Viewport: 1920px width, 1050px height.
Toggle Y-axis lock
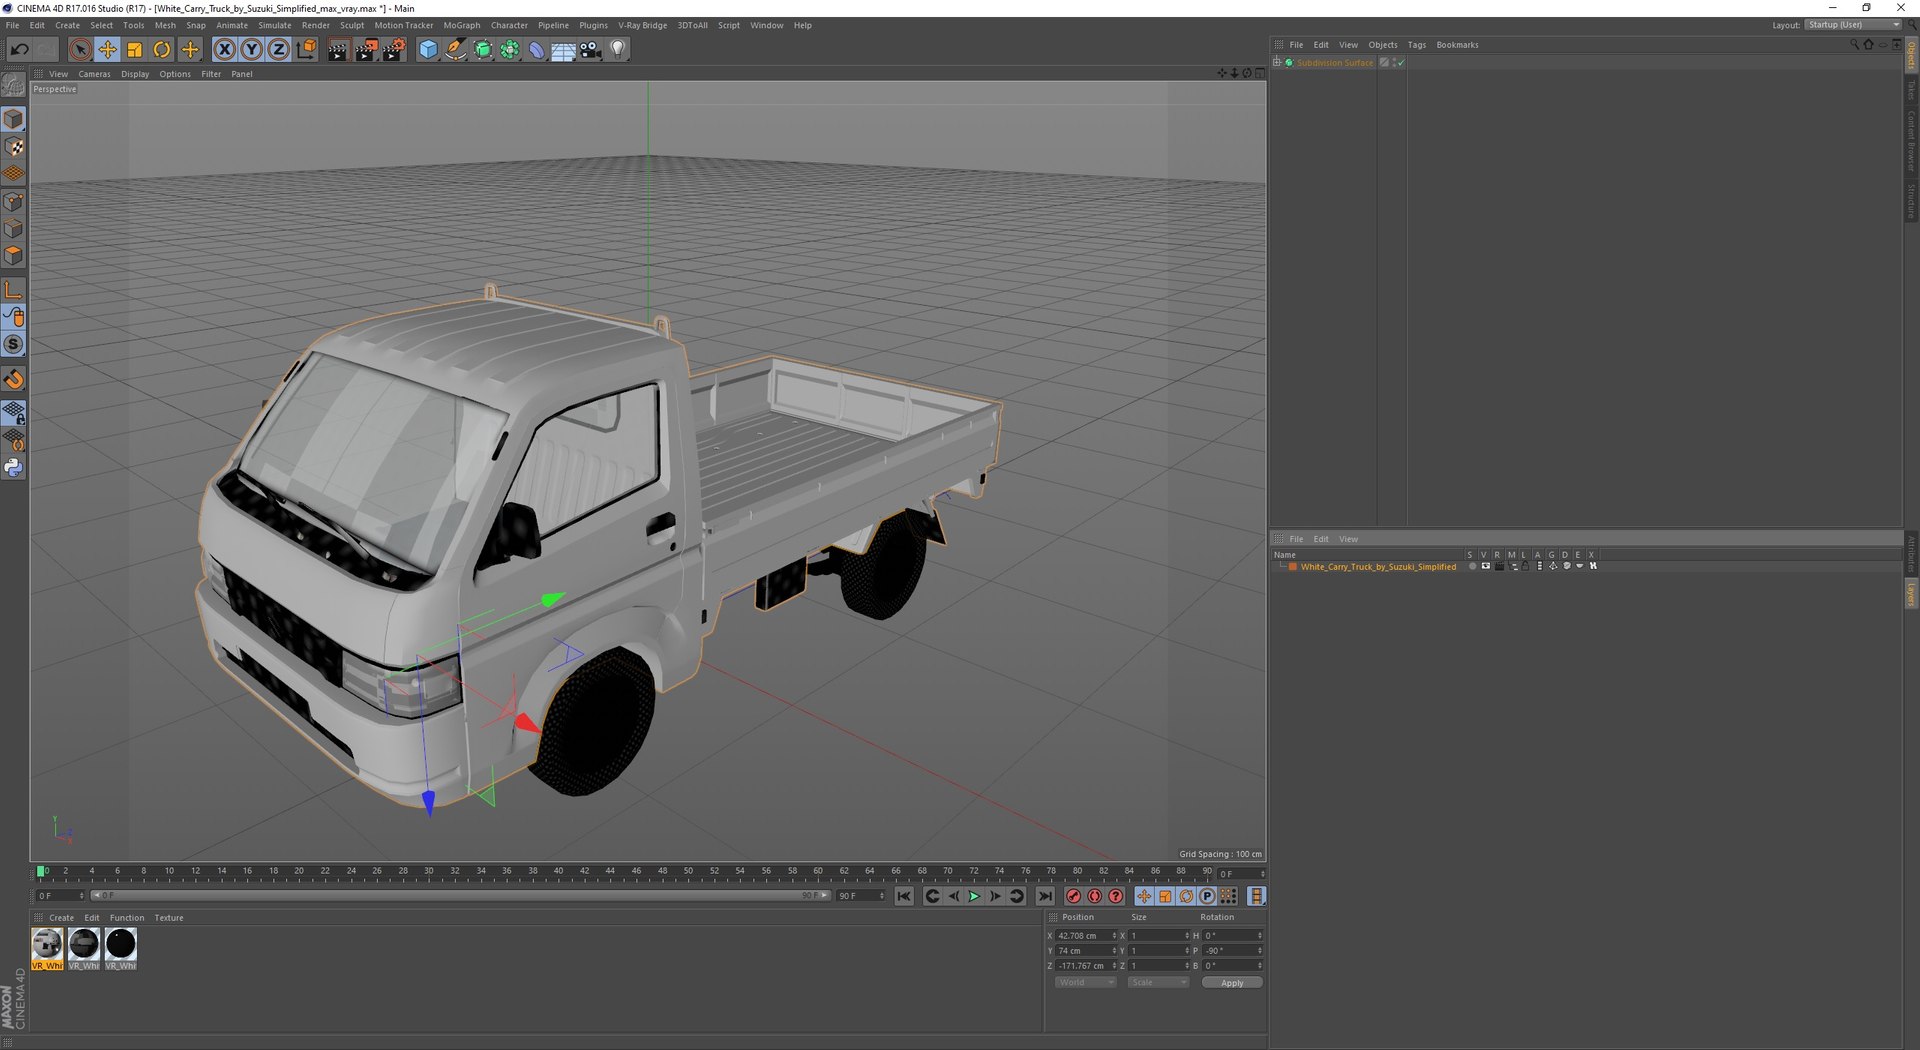[x=252, y=49]
